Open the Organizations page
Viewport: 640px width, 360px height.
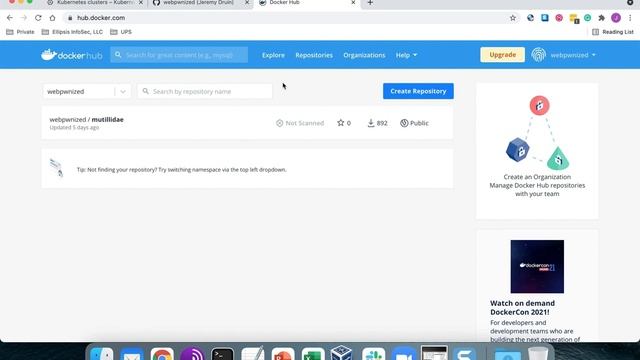[364, 55]
